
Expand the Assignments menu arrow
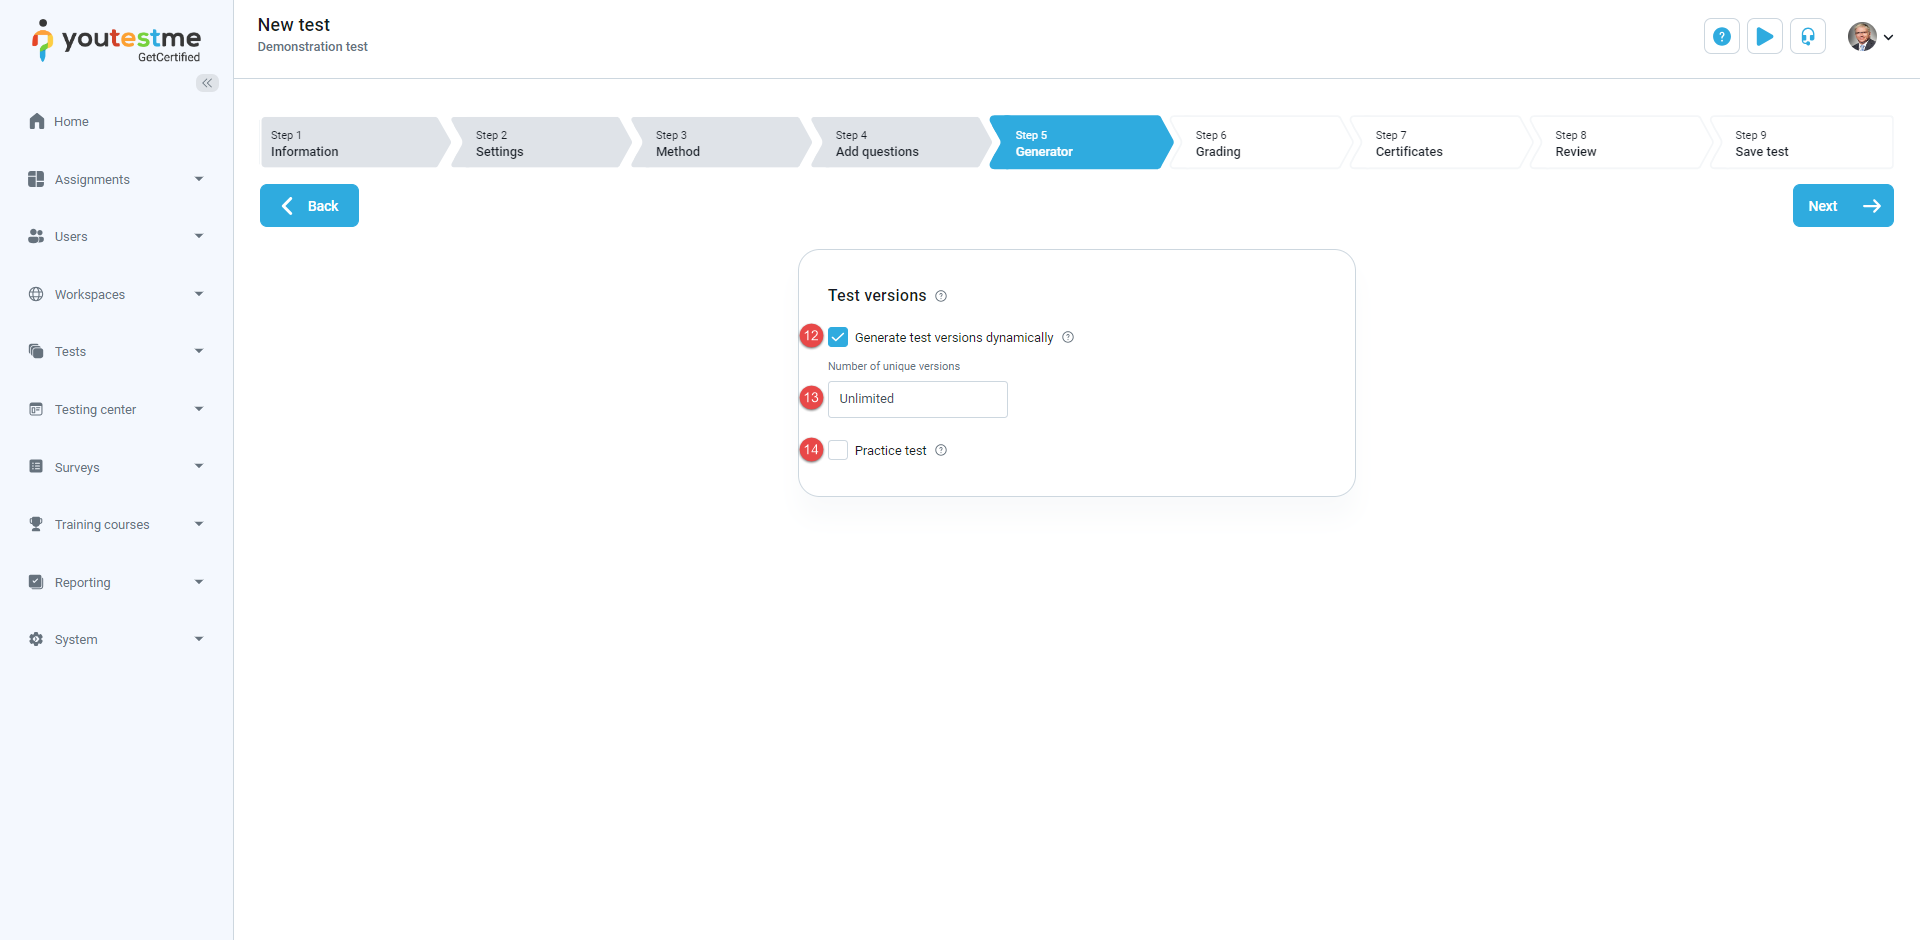coord(199,179)
